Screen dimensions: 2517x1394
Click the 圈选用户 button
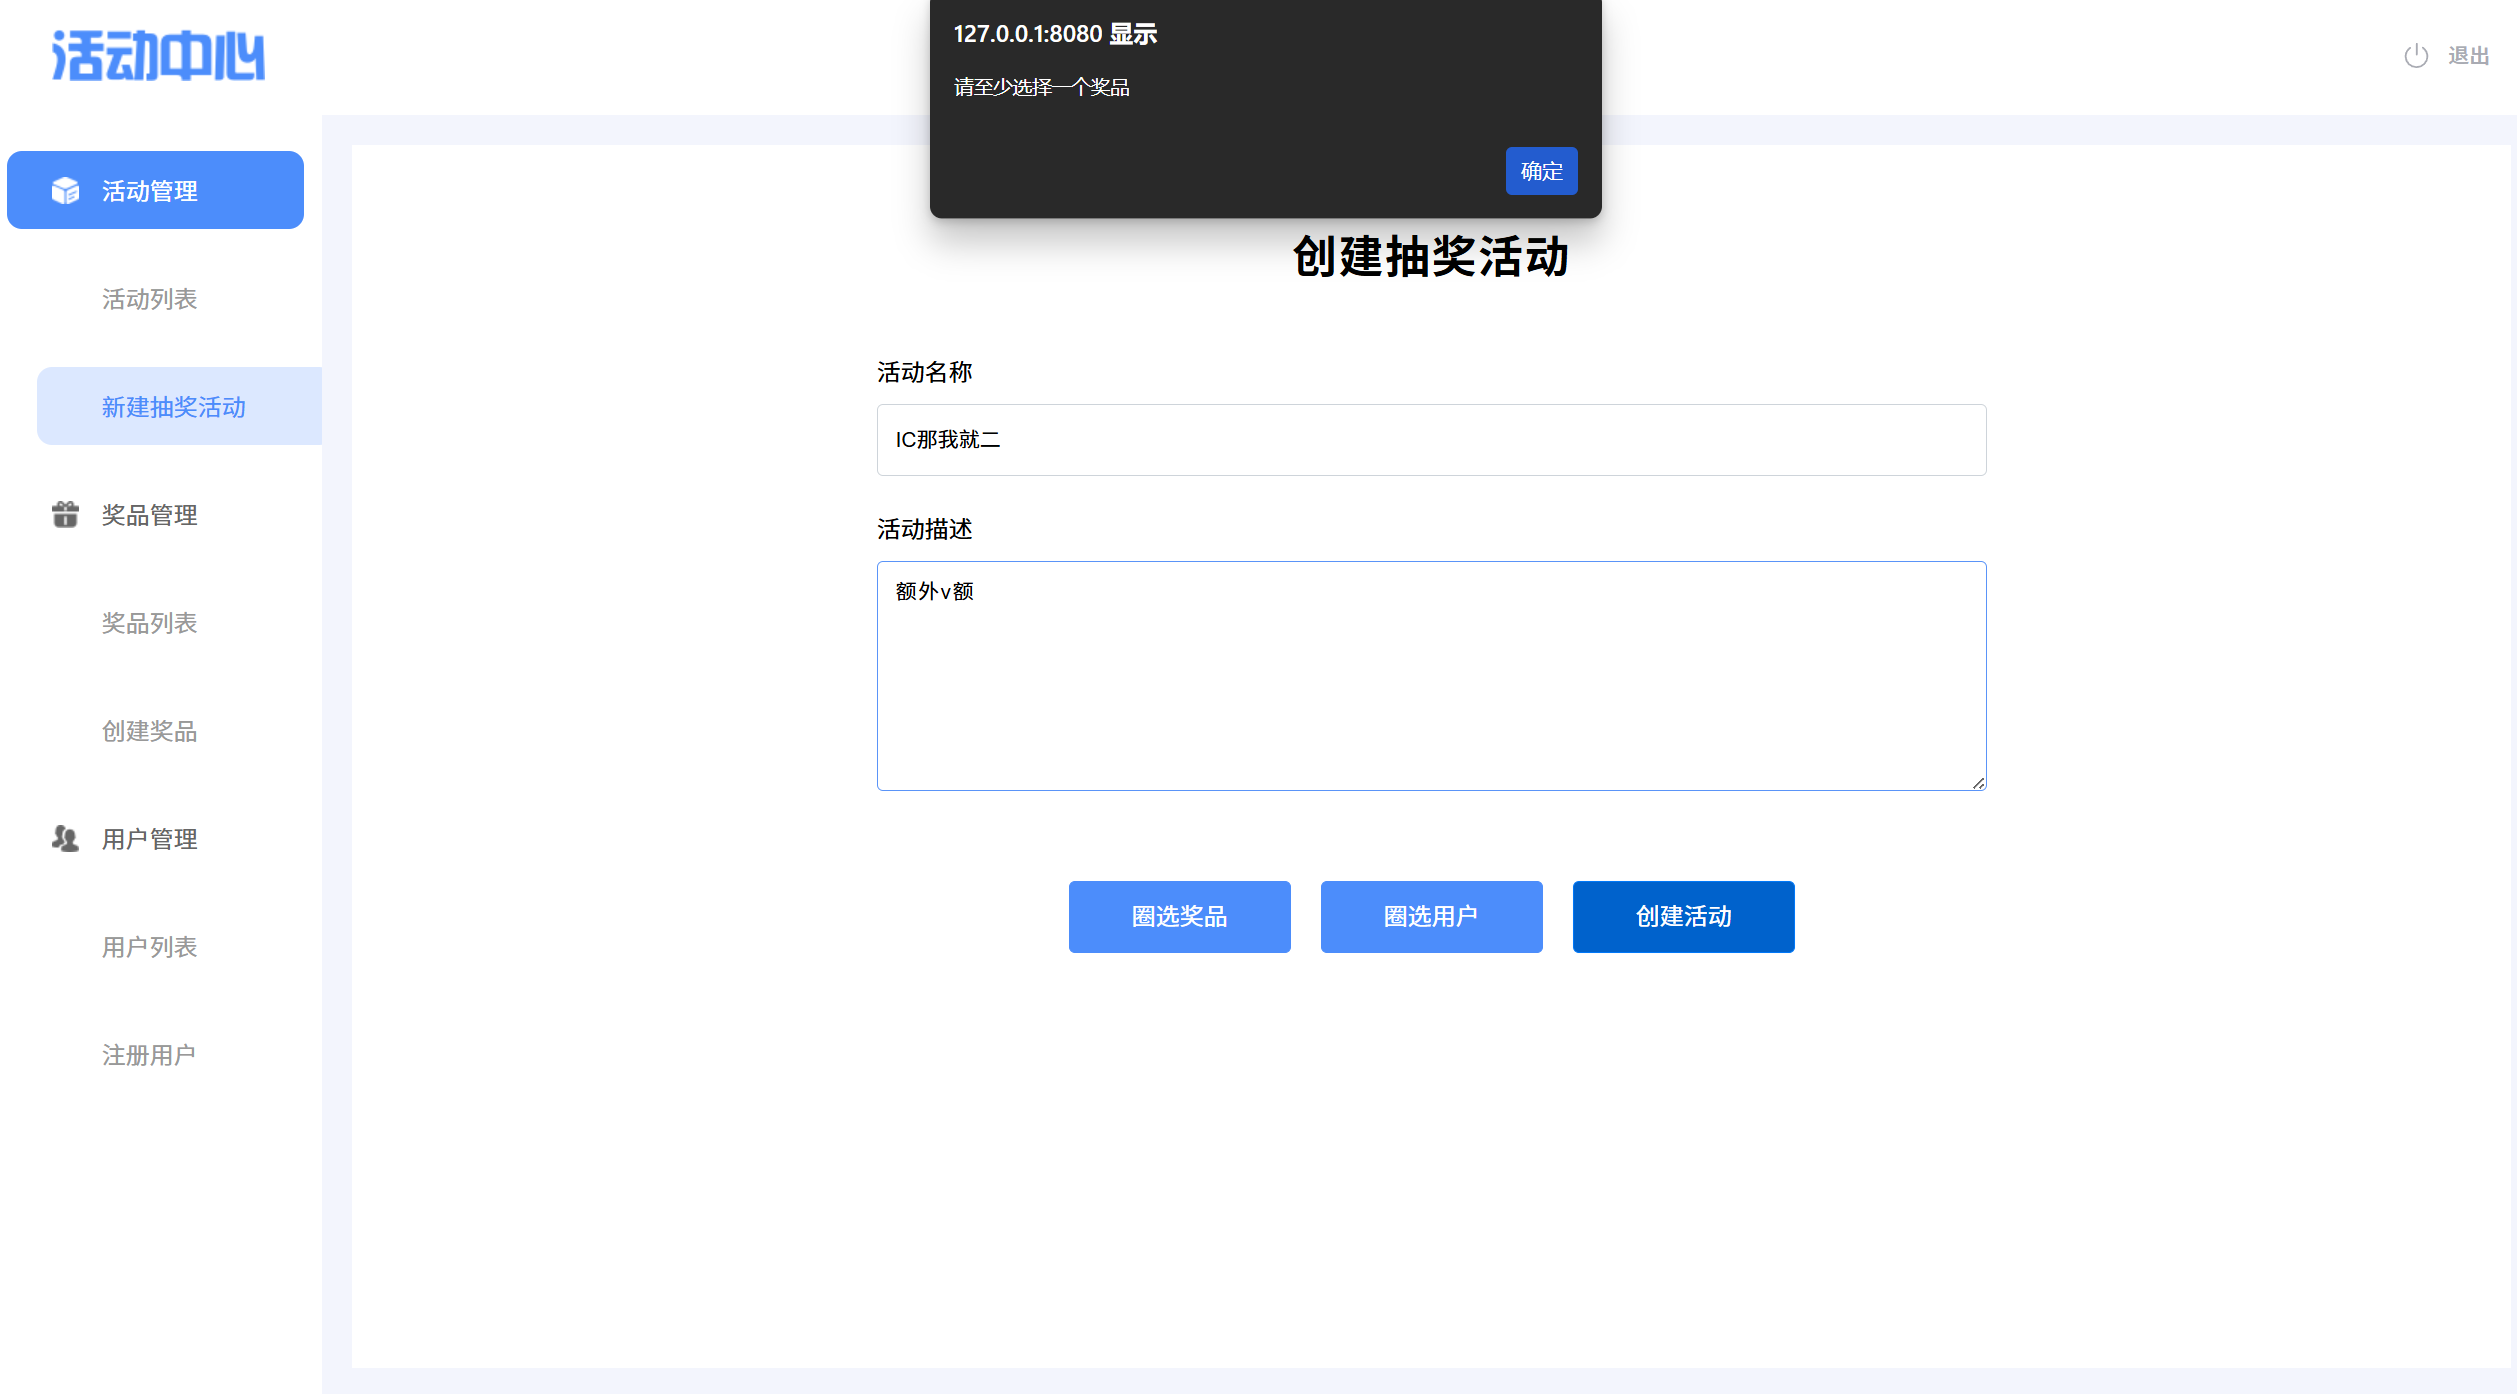coord(1431,916)
